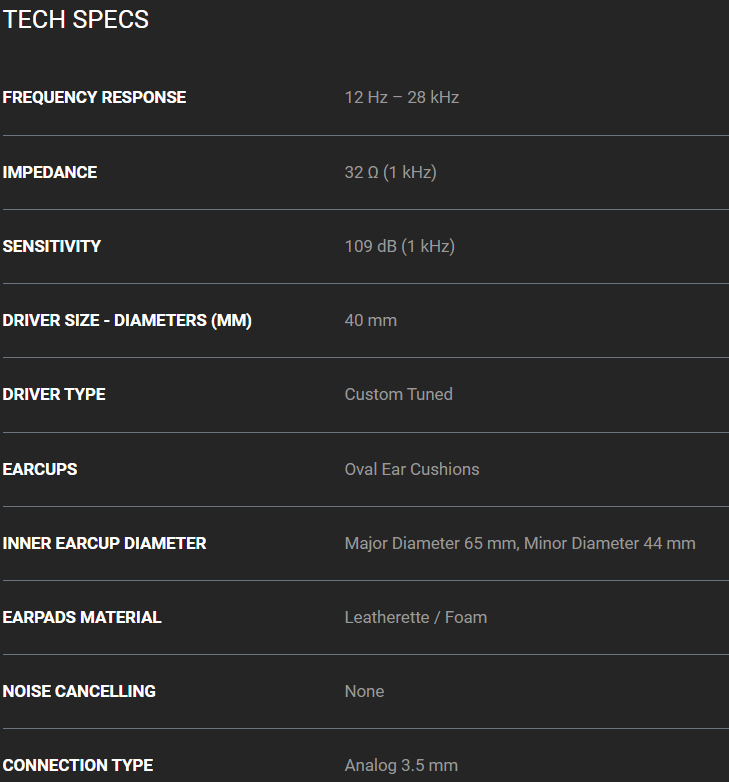The width and height of the screenshot is (729, 782).
Task: Click the EARCUPS label
Action: pyautogui.click(x=40, y=469)
